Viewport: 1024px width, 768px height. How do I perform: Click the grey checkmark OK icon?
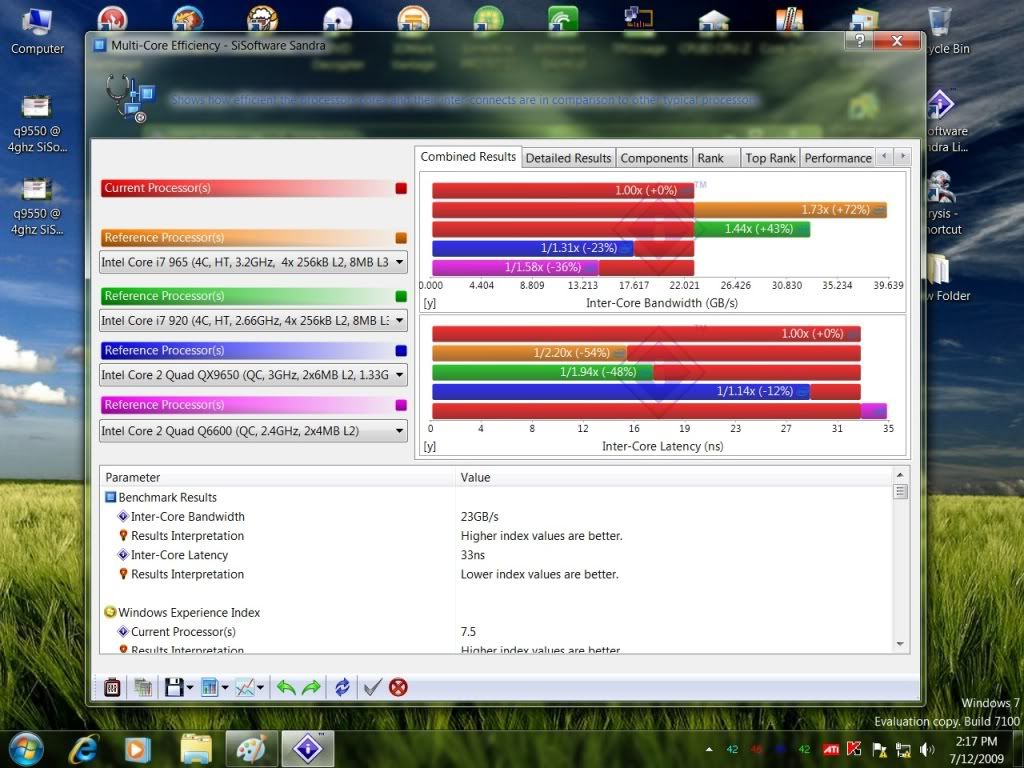click(372, 687)
